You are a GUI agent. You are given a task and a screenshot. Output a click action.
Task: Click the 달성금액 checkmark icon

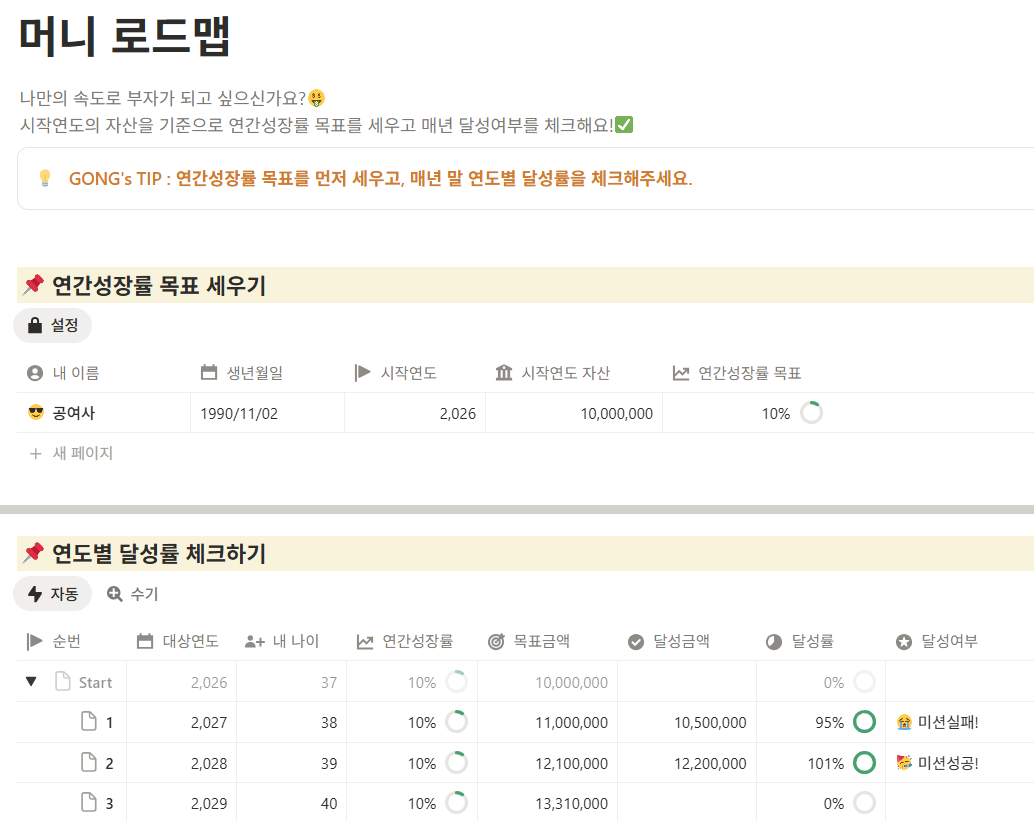(634, 643)
